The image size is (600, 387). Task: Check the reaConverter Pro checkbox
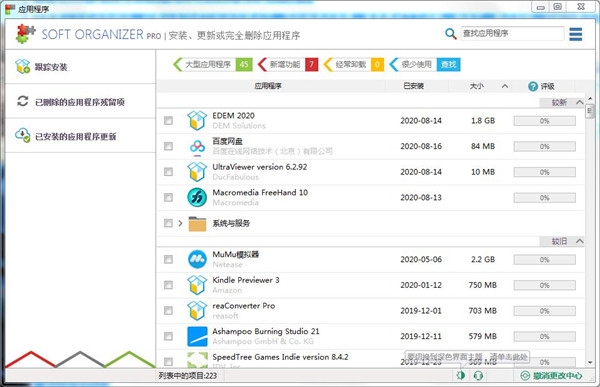pyautogui.click(x=168, y=311)
